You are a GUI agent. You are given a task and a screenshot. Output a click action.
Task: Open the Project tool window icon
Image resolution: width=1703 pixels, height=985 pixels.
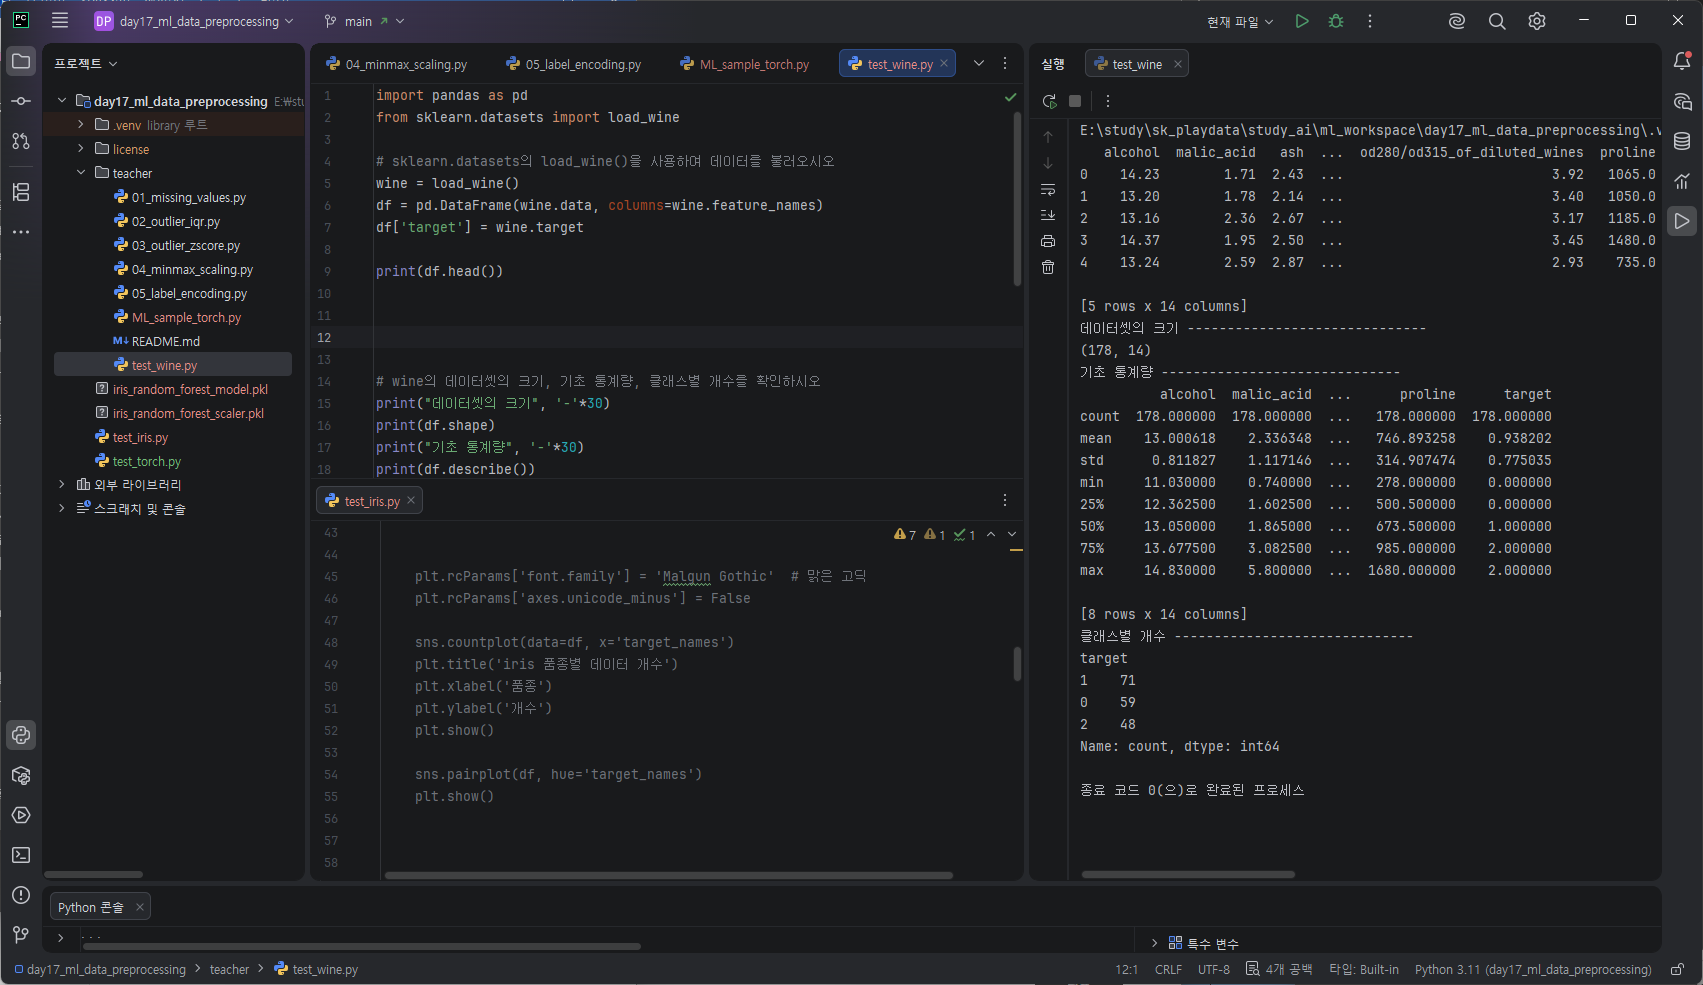point(21,61)
